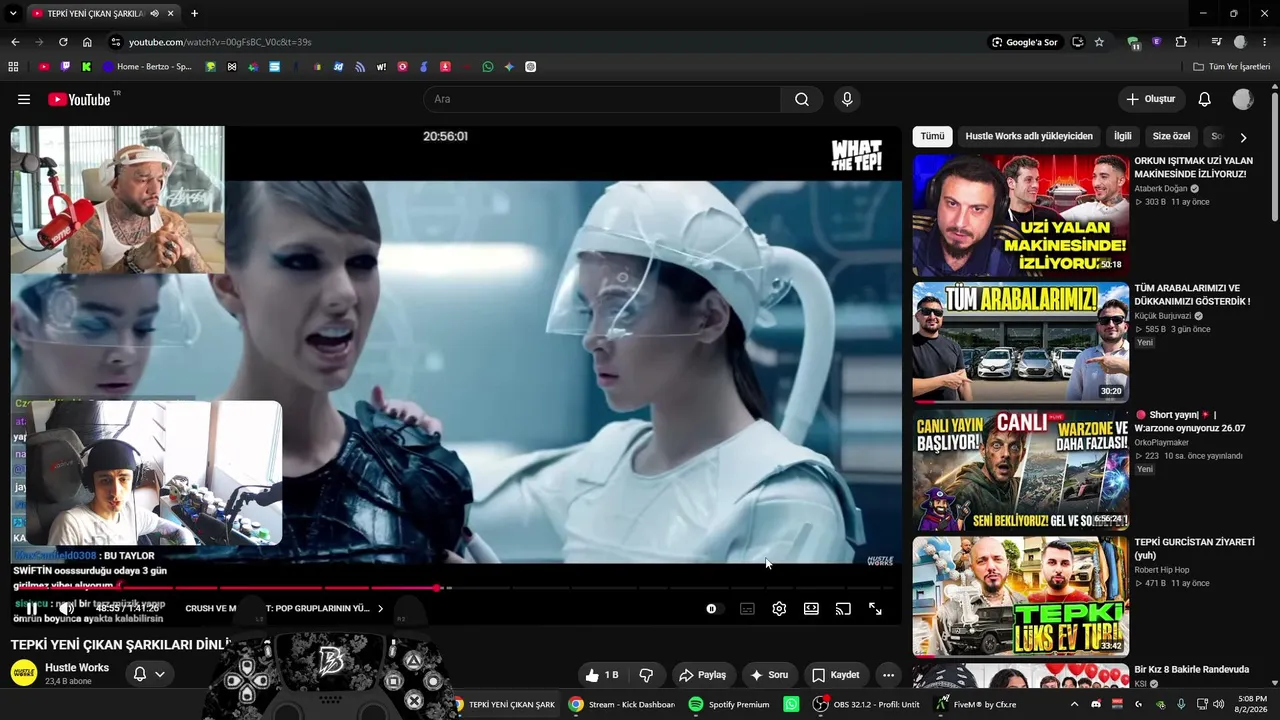Image resolution: width=1280 pixels, height=720 pixels.
Task: Go to the YouTube home logo
Action: pyautogui.click(x=79, y=99)
